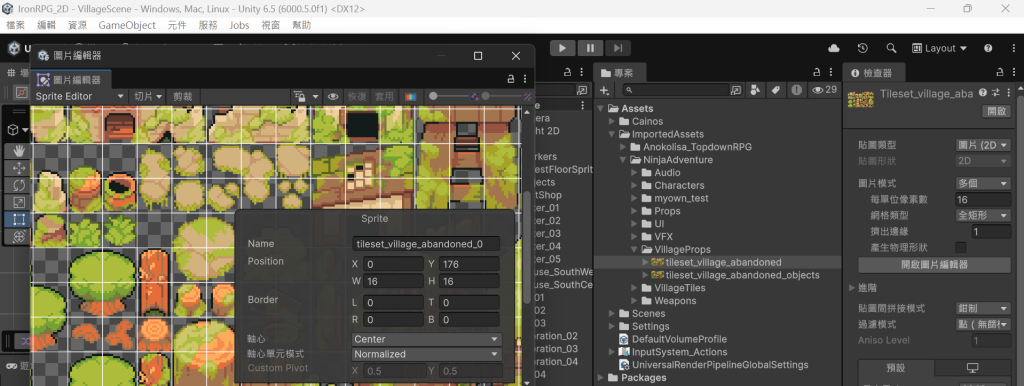Toggle the Project panel lock icon
1024x386 pixels.
[x=816, y=72]
